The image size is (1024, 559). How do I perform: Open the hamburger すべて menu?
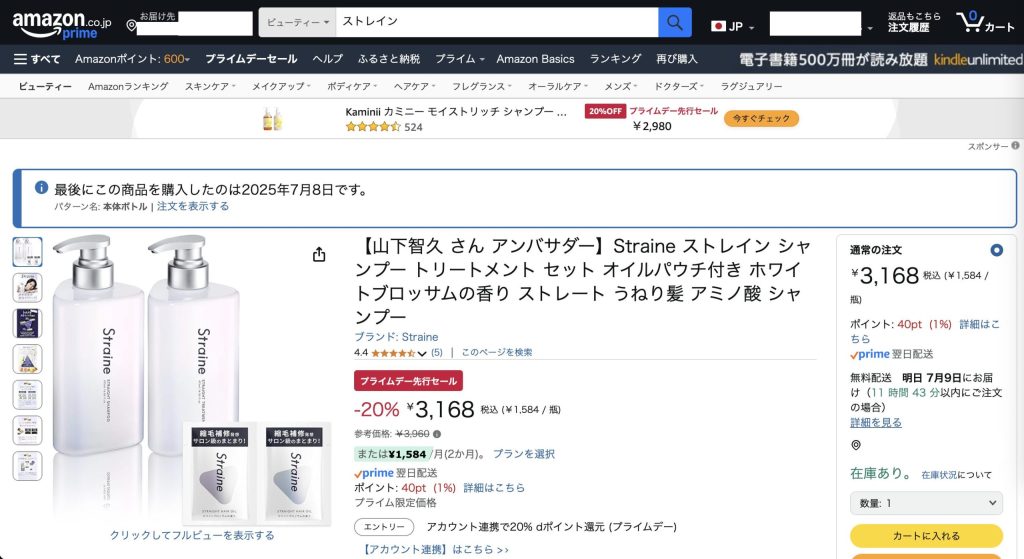(37, 59)
